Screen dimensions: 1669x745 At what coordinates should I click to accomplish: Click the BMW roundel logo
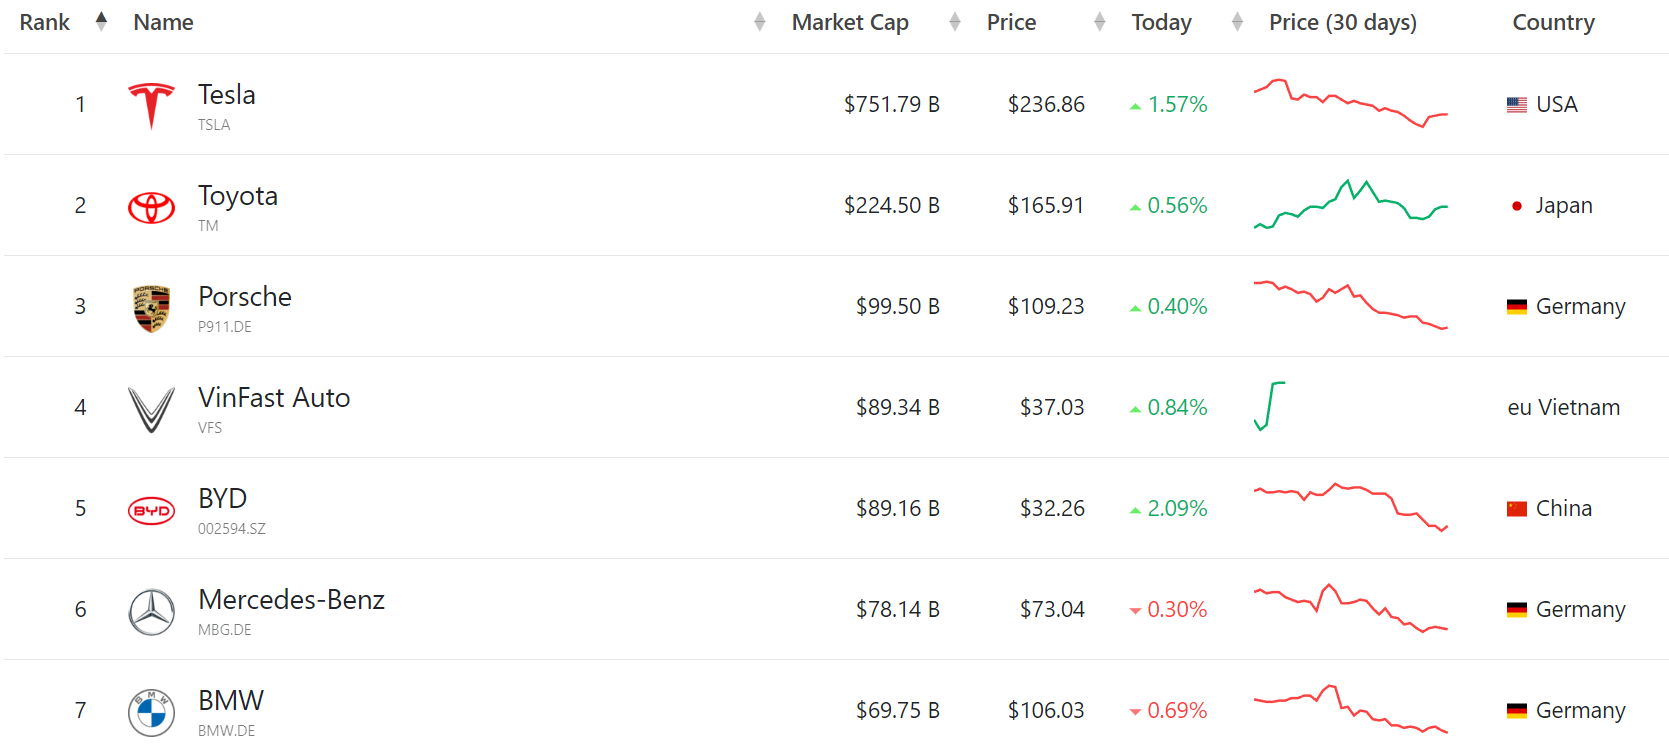152,712
